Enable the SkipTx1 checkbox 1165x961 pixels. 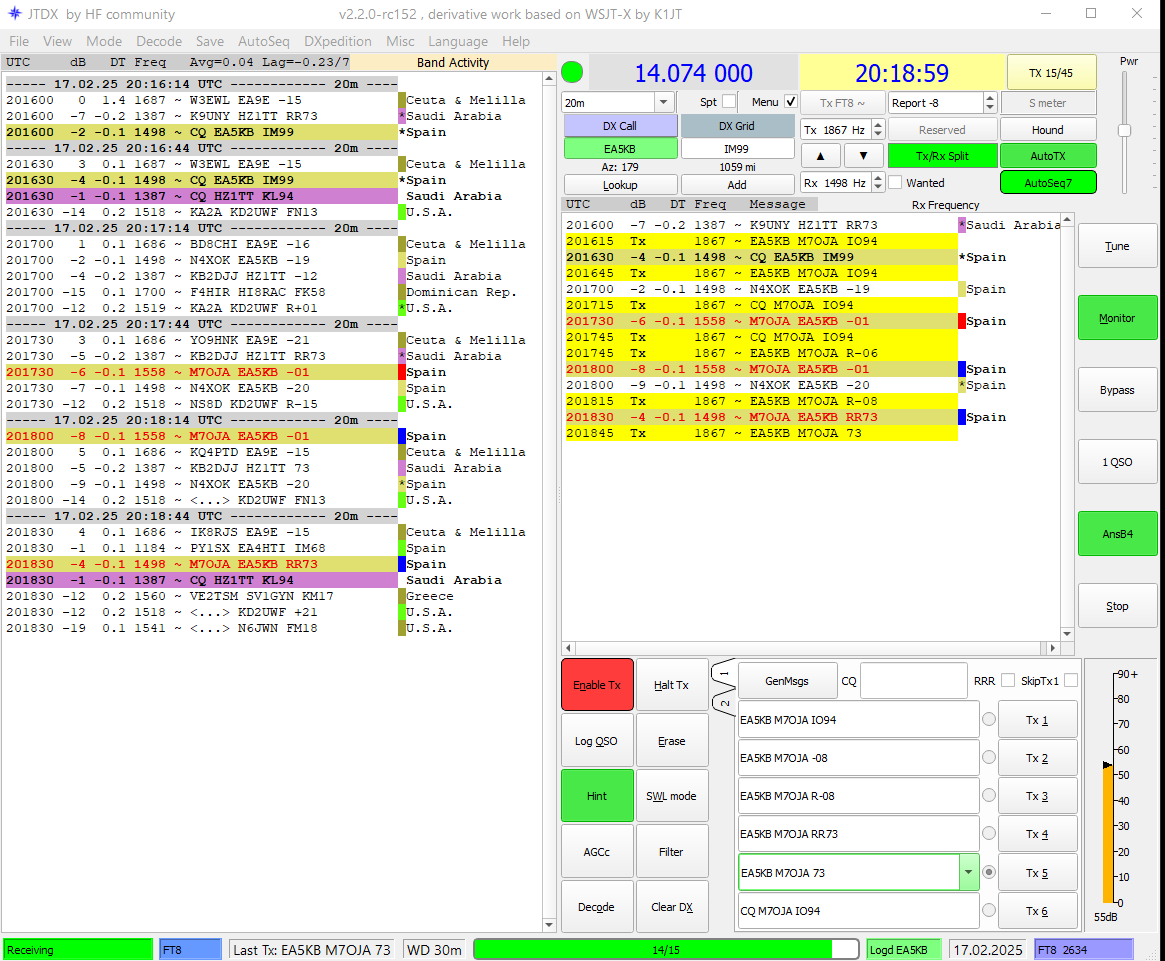(1071, 679)
